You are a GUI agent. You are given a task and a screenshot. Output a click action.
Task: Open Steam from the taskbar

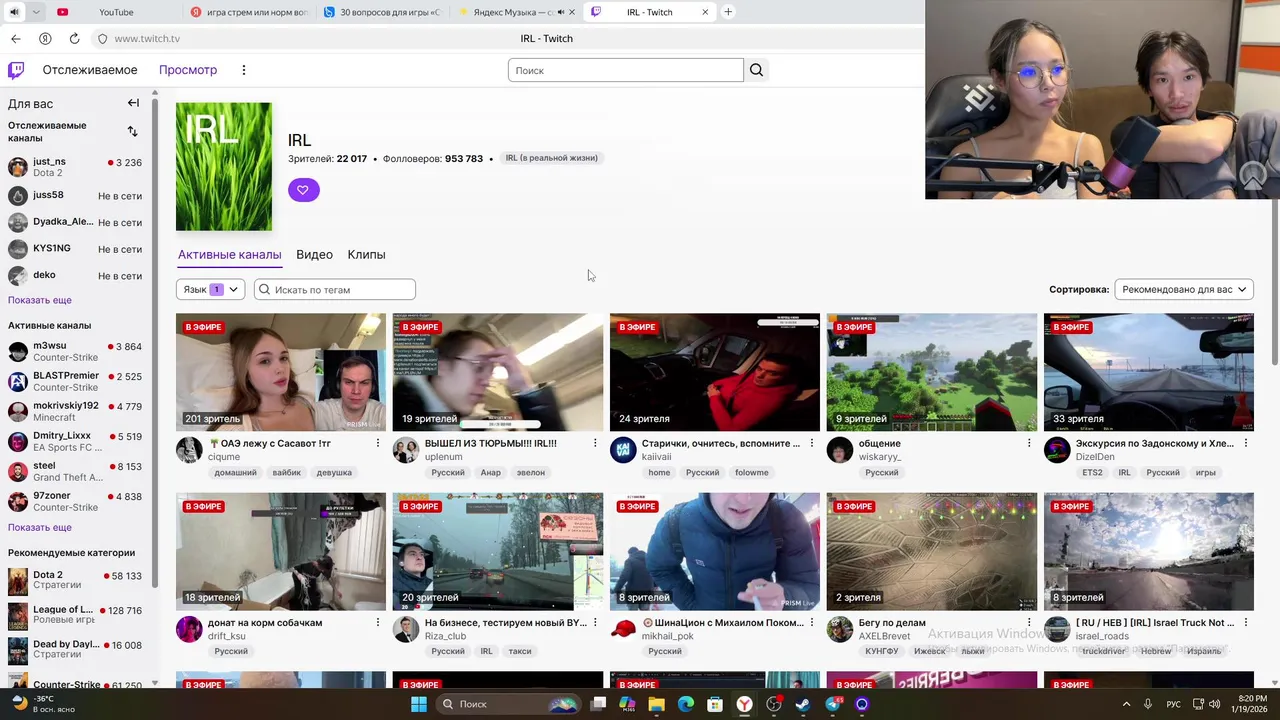[803, 704]
